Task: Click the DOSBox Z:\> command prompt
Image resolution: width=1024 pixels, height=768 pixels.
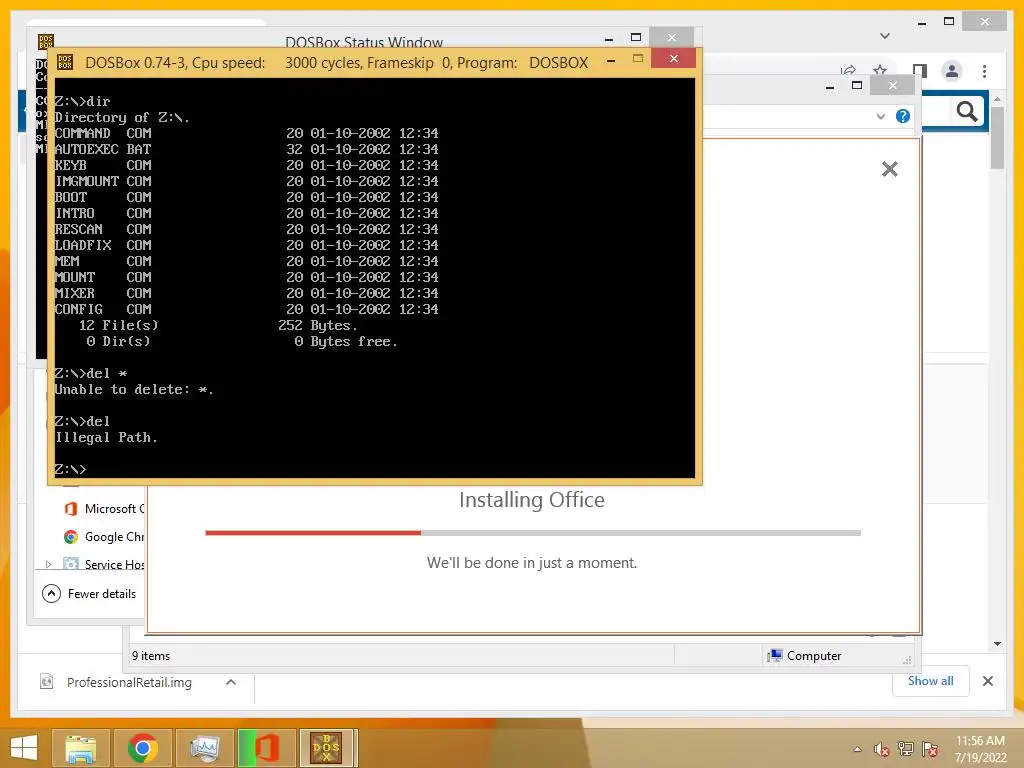Action: pos(70,469)
